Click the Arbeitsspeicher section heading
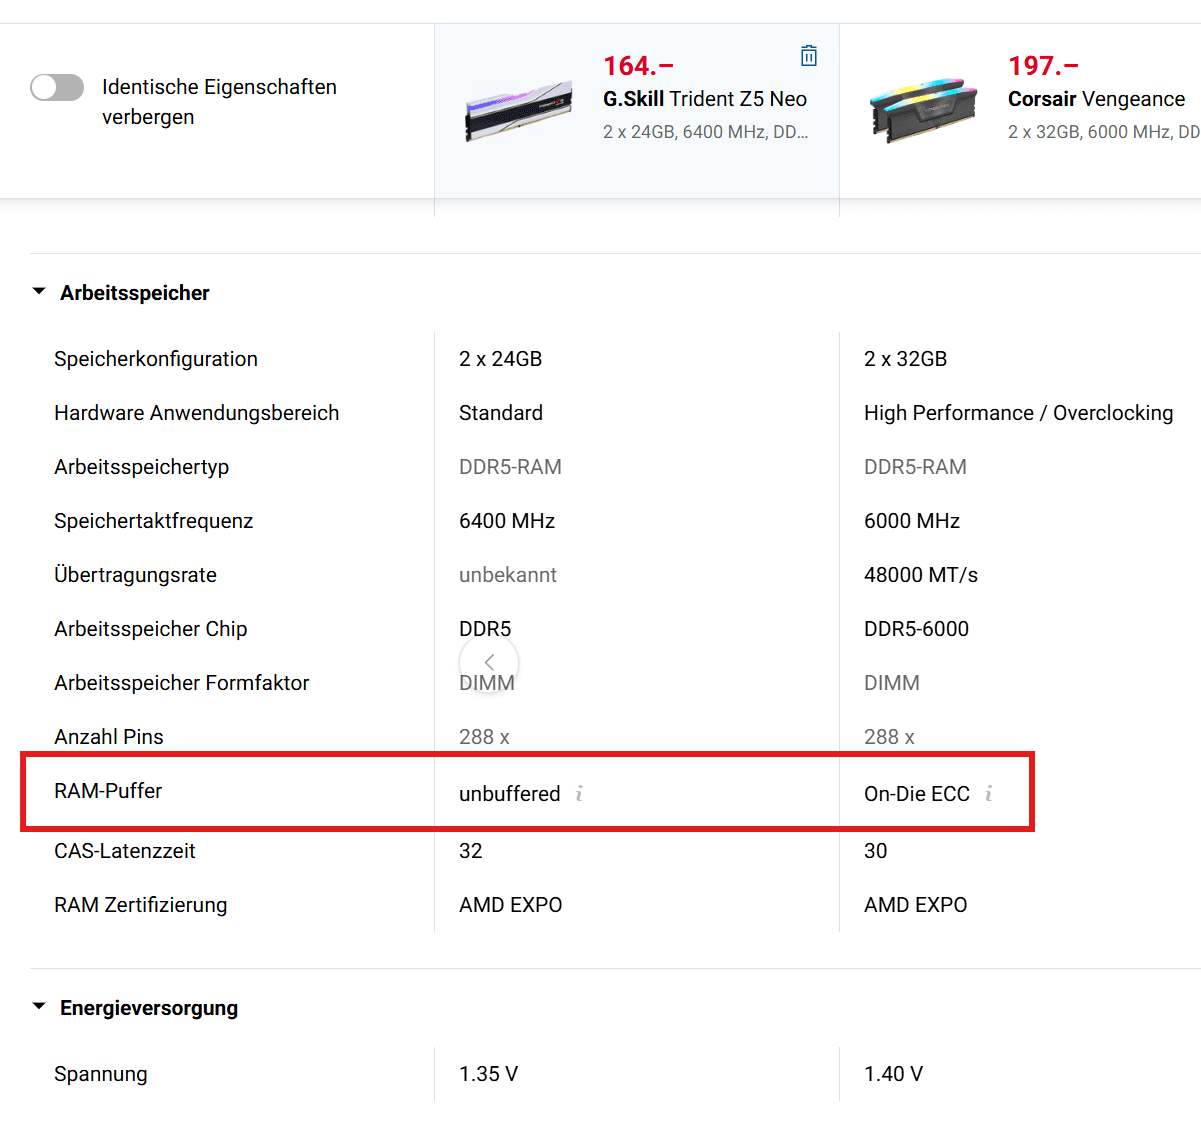The image size is (1201, 1129). (135, 293)
